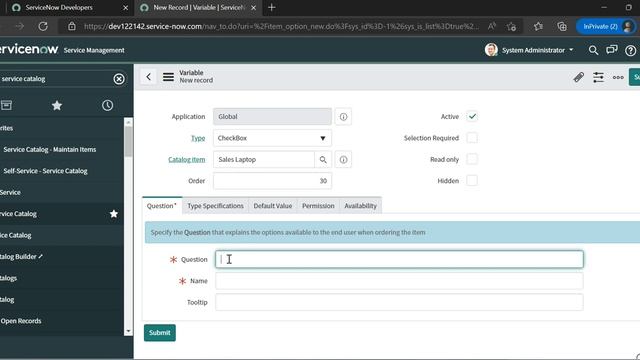This screenshot has height=360, width=640.
Task: Close the ServiceNow Developers tab
Action: point(125,8)
